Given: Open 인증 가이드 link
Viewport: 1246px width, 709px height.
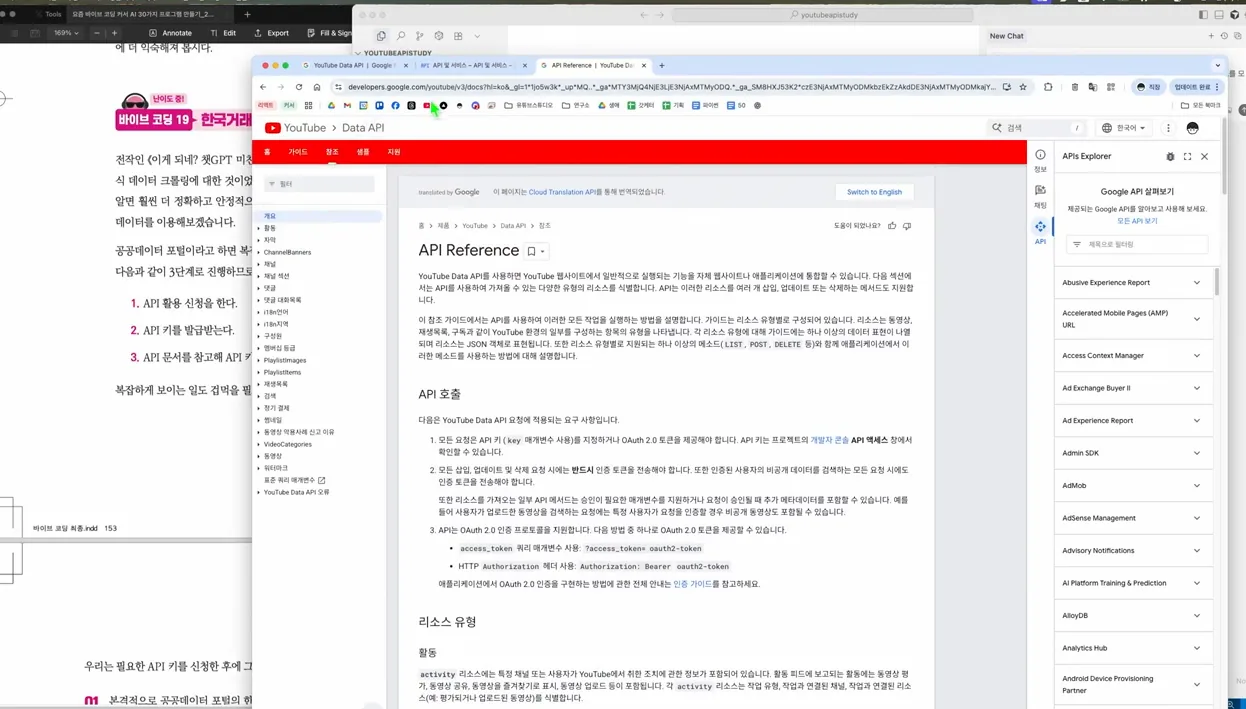Looking at the screenshot, I should [692, 584].
